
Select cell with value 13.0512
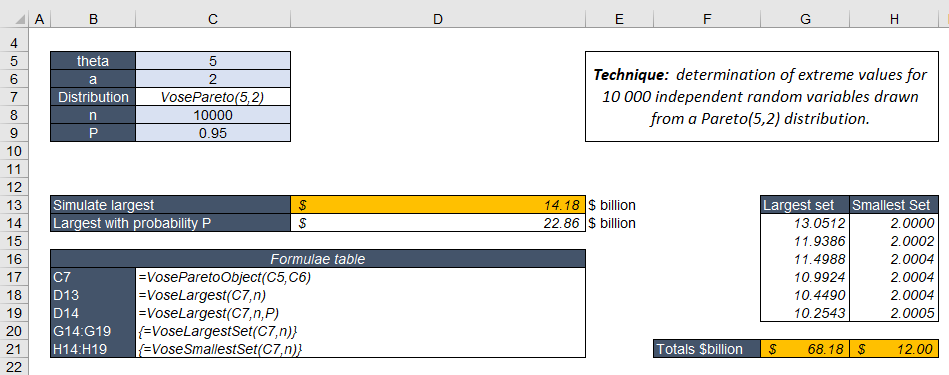pyautogui.click(x=805, y=223)
